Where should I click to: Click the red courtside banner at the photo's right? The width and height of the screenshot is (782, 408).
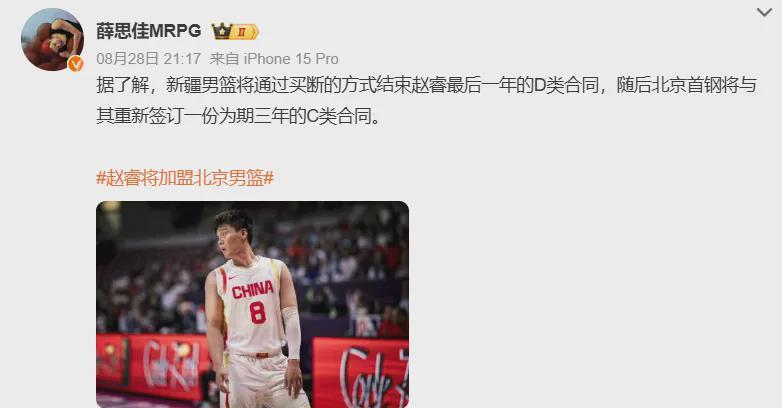[361, 373]
